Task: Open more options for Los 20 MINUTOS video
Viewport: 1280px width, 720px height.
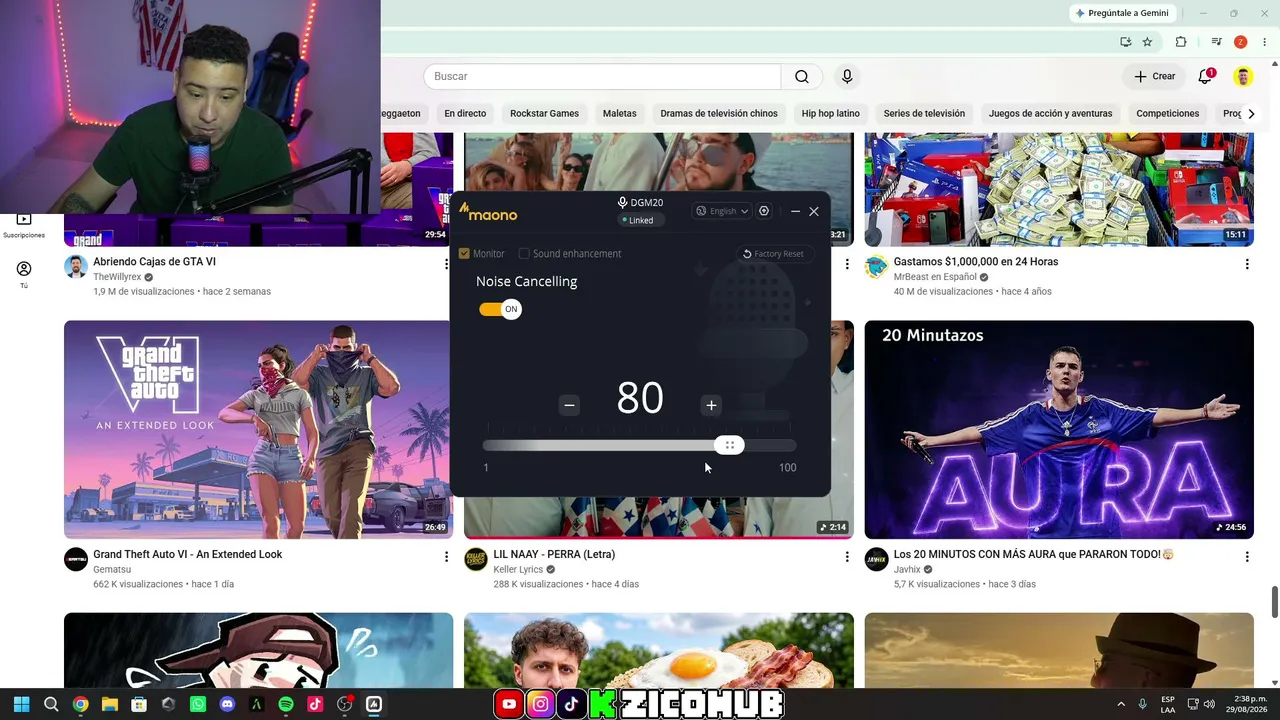Action: (x=1247, y=557)
